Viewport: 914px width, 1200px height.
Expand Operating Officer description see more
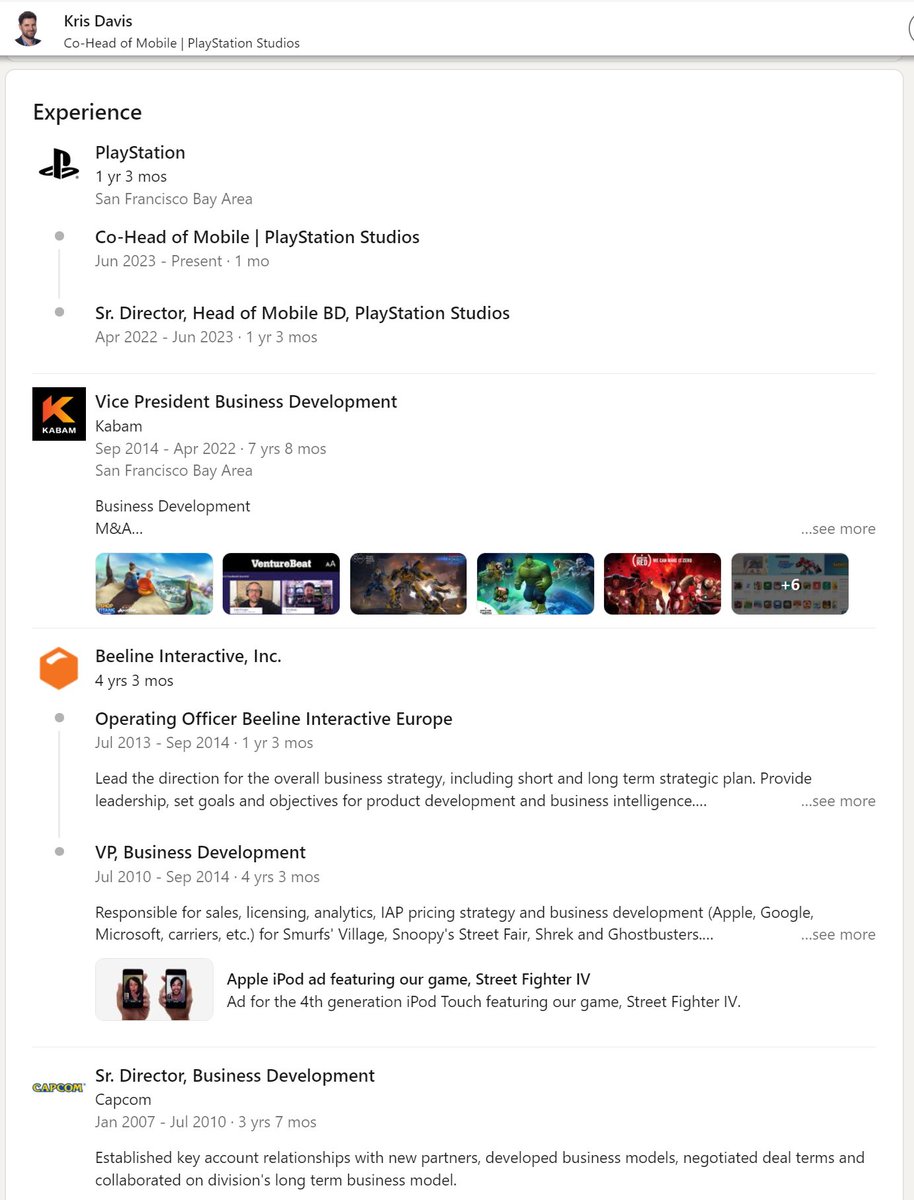click(x=838, y=801)
